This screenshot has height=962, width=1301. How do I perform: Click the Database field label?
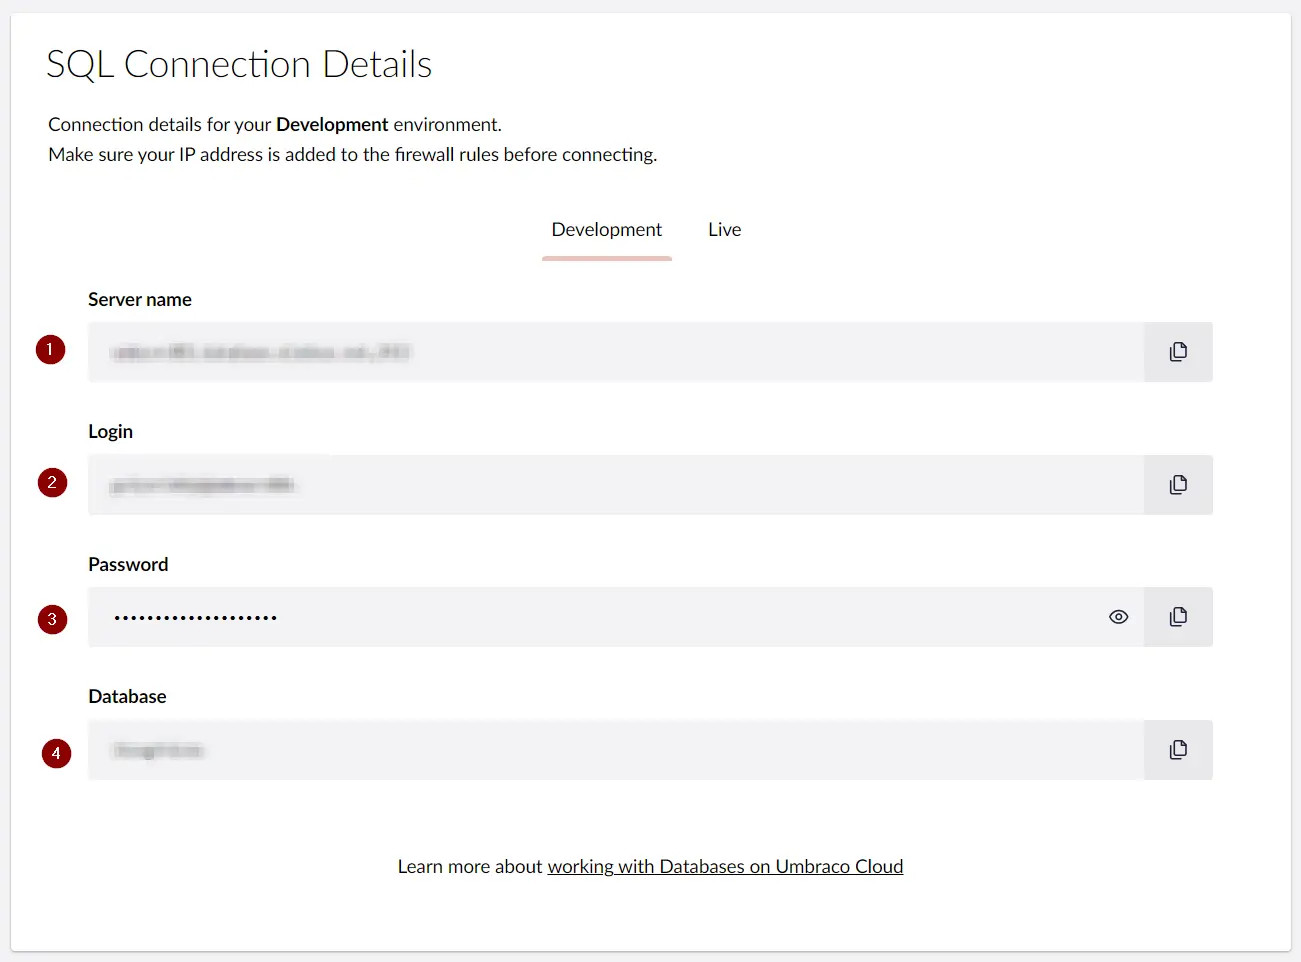127,697
